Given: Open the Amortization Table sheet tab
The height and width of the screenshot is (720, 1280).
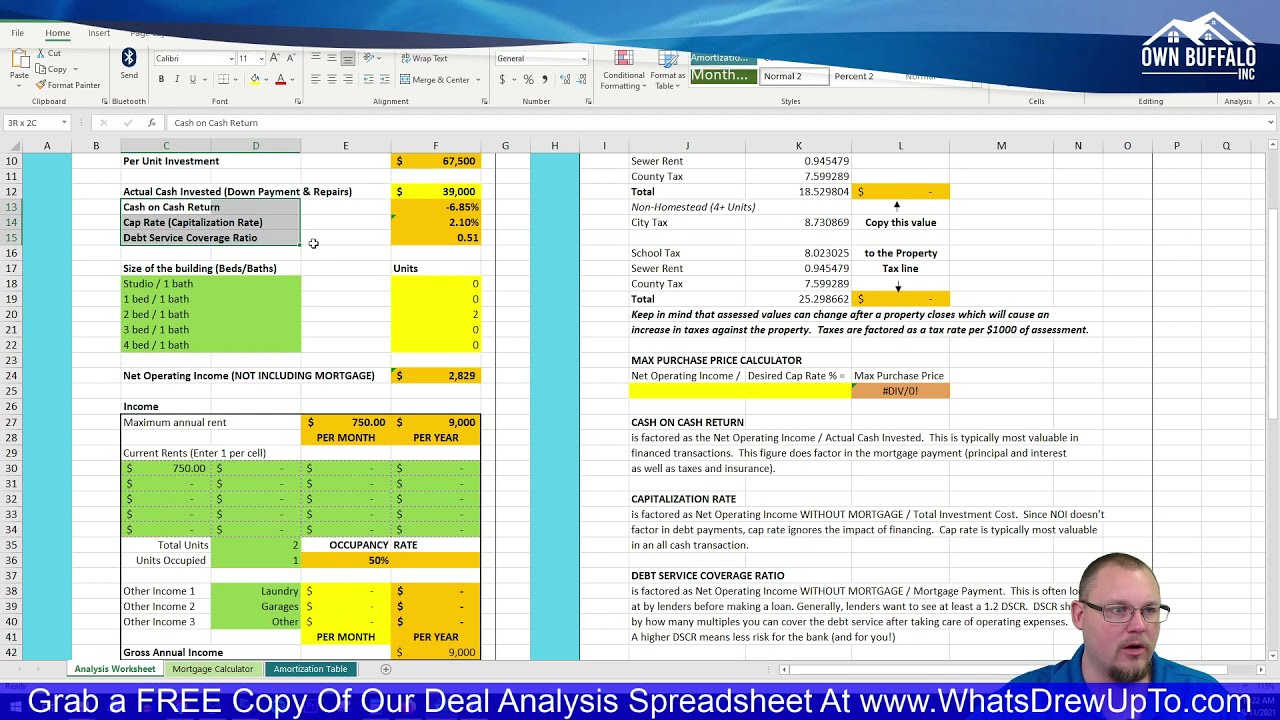Looking at the screenshot, I should 310,669.
